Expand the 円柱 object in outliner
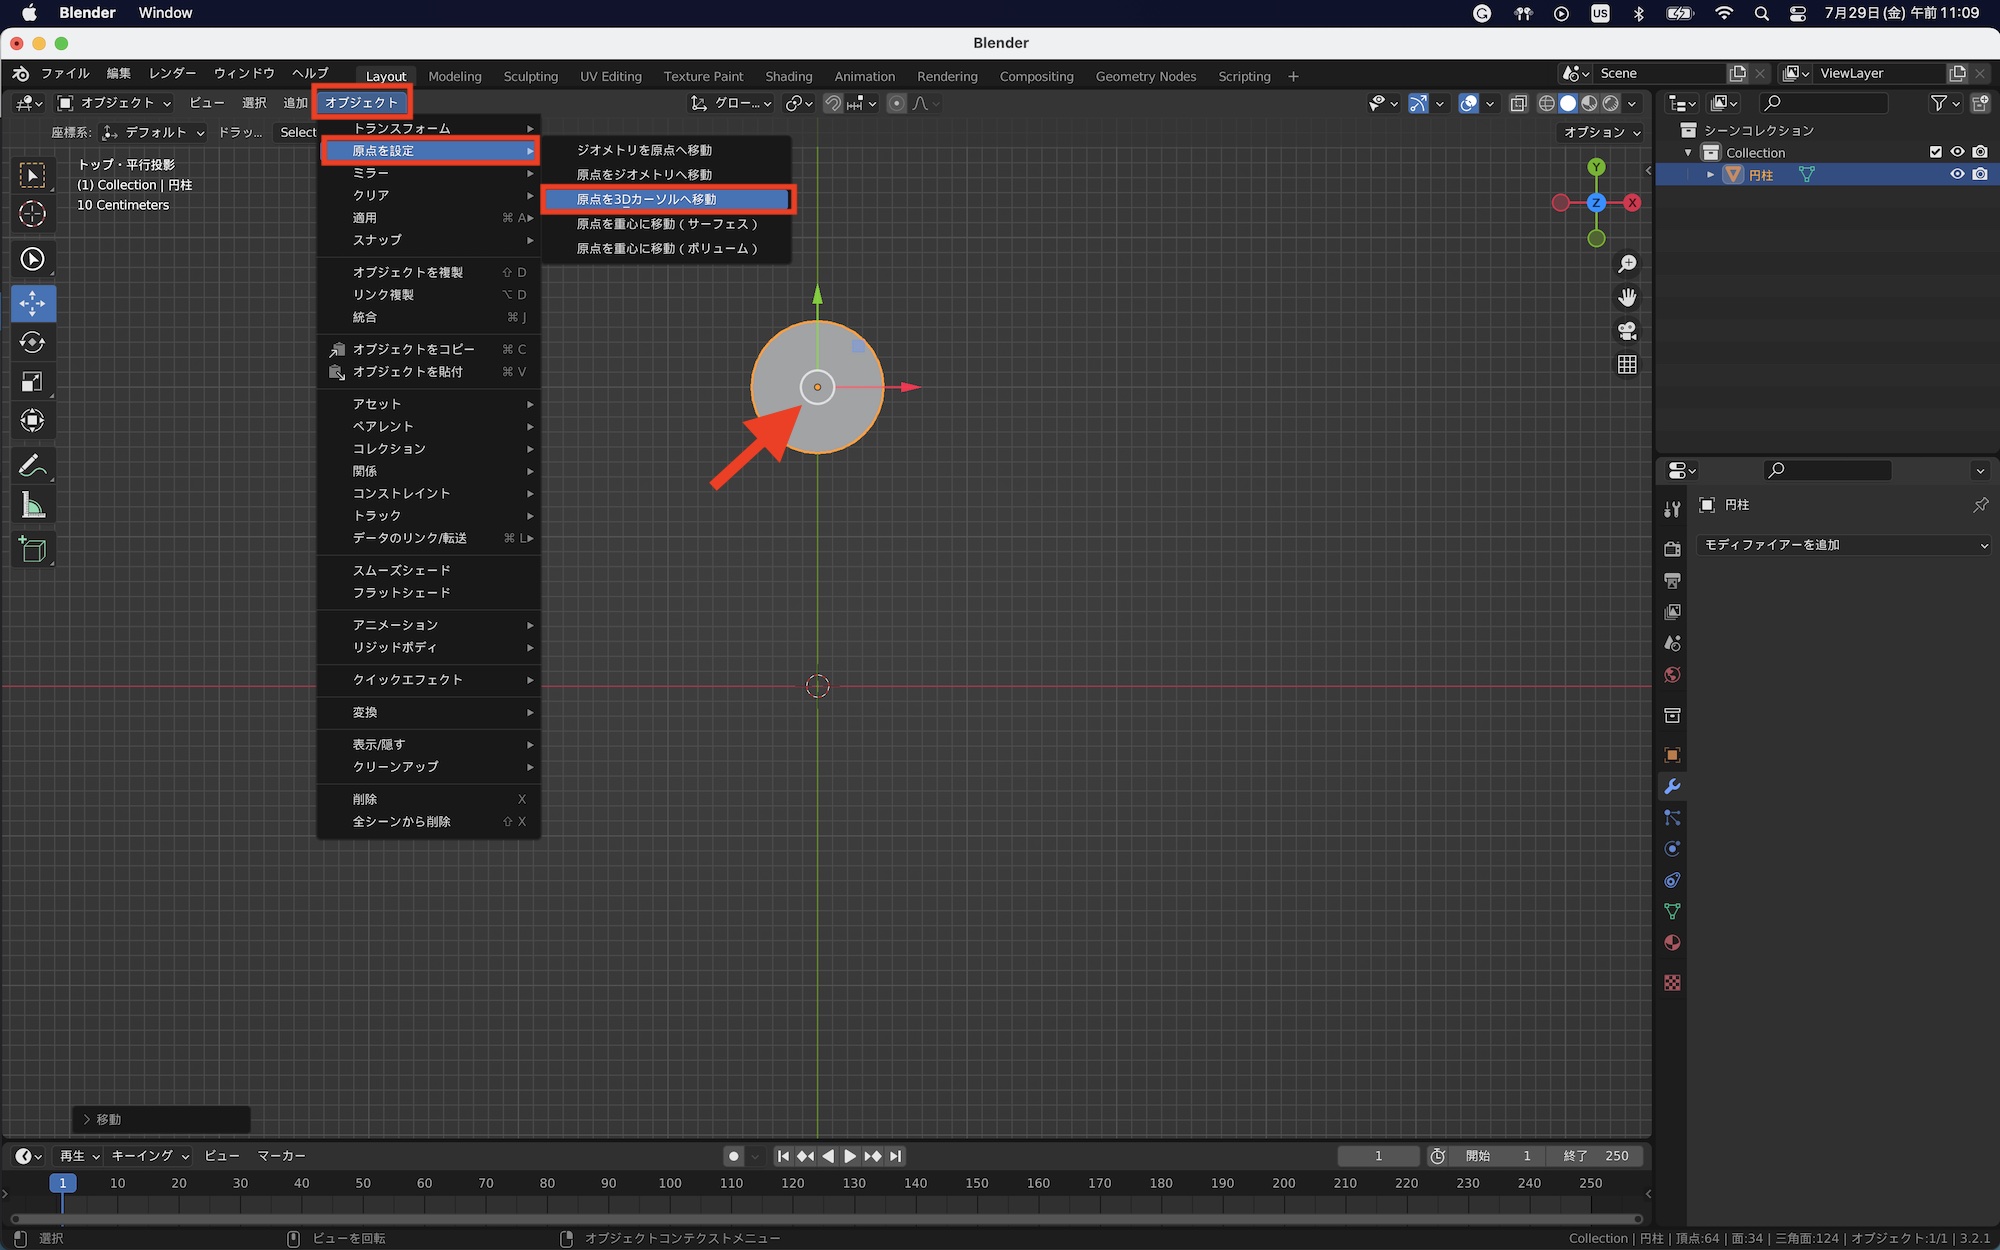The image size is (2000, 1250). [1711, 174]
